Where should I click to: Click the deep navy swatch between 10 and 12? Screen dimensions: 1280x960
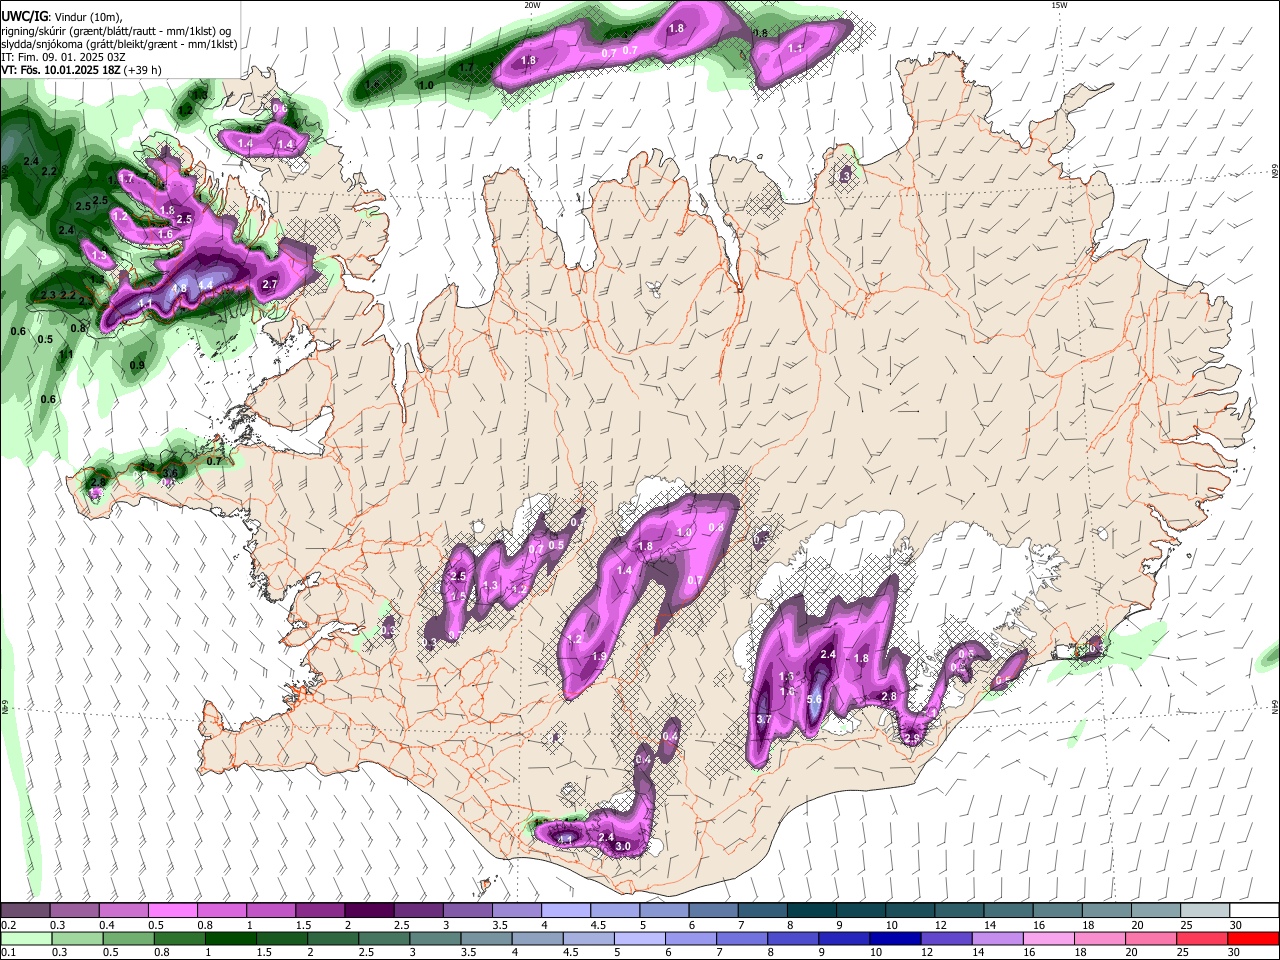894,938
